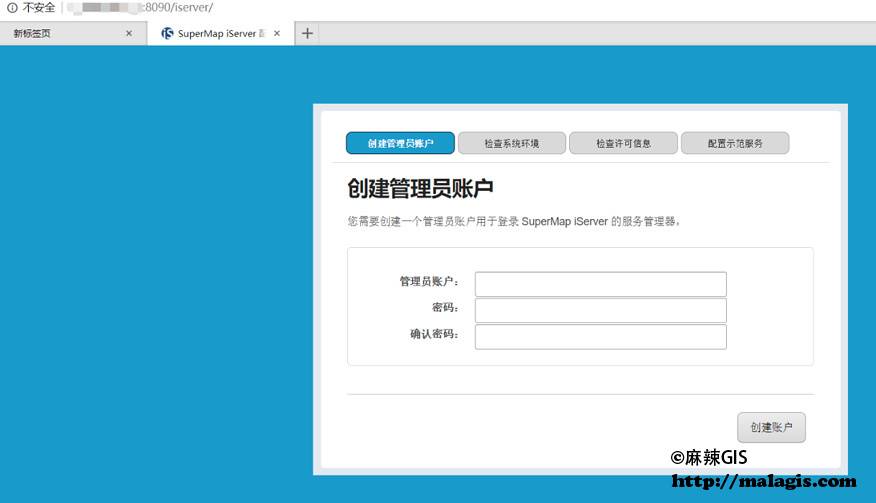Image resolution: width=876 pixels, height=503 pixels.
Task: Select the 检查系统环境 step tab
Action: coord(512,143)
